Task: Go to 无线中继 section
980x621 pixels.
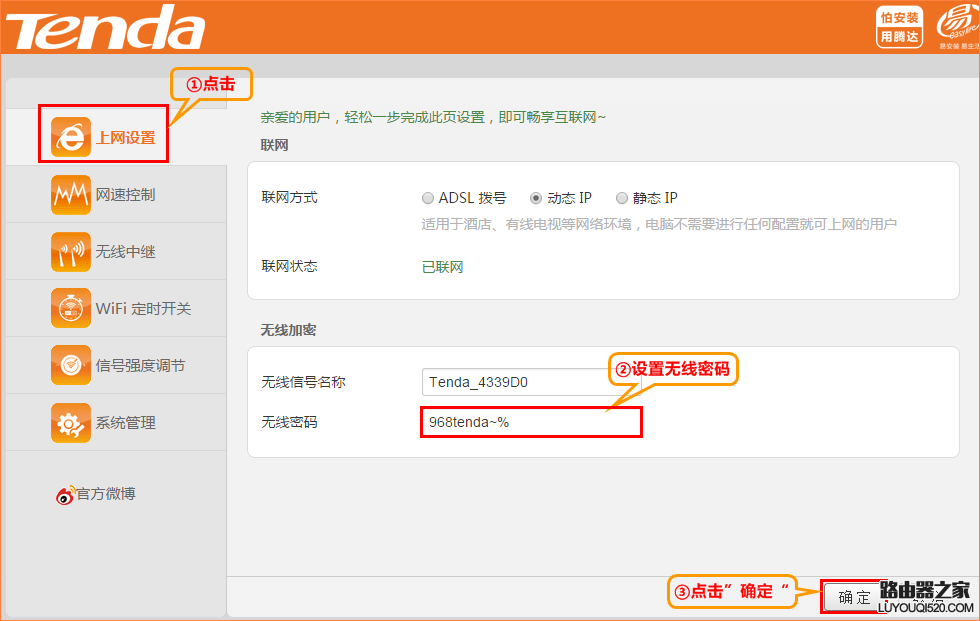Action: pos(117,251)
